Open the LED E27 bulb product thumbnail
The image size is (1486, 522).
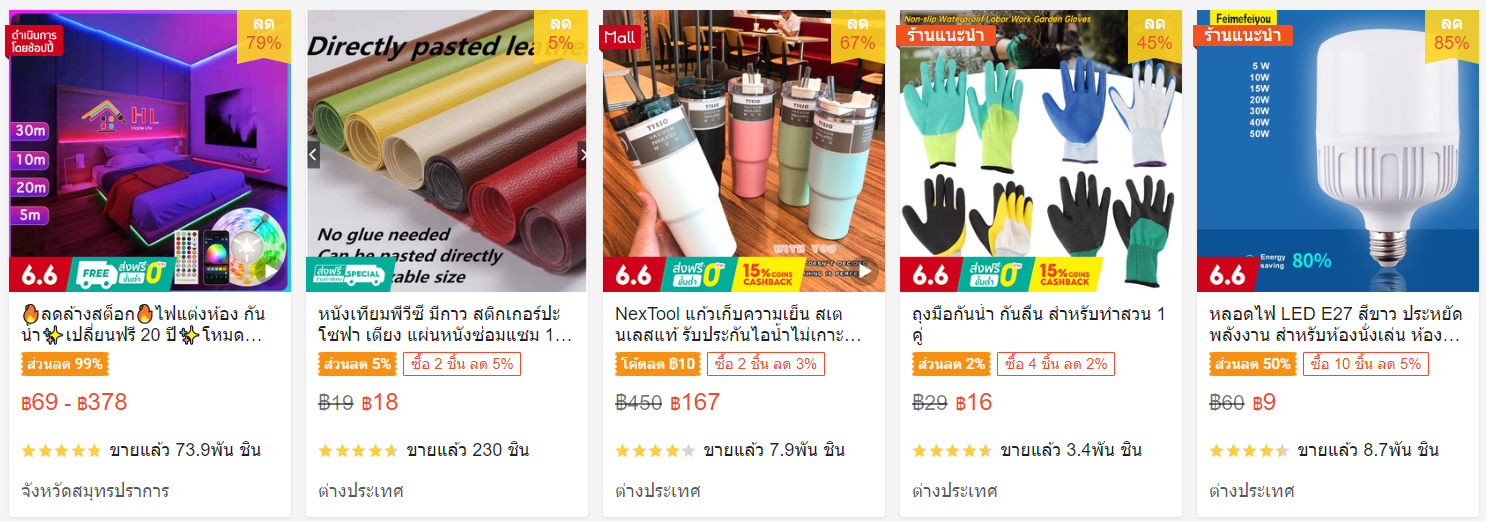tap(1338, 151)
